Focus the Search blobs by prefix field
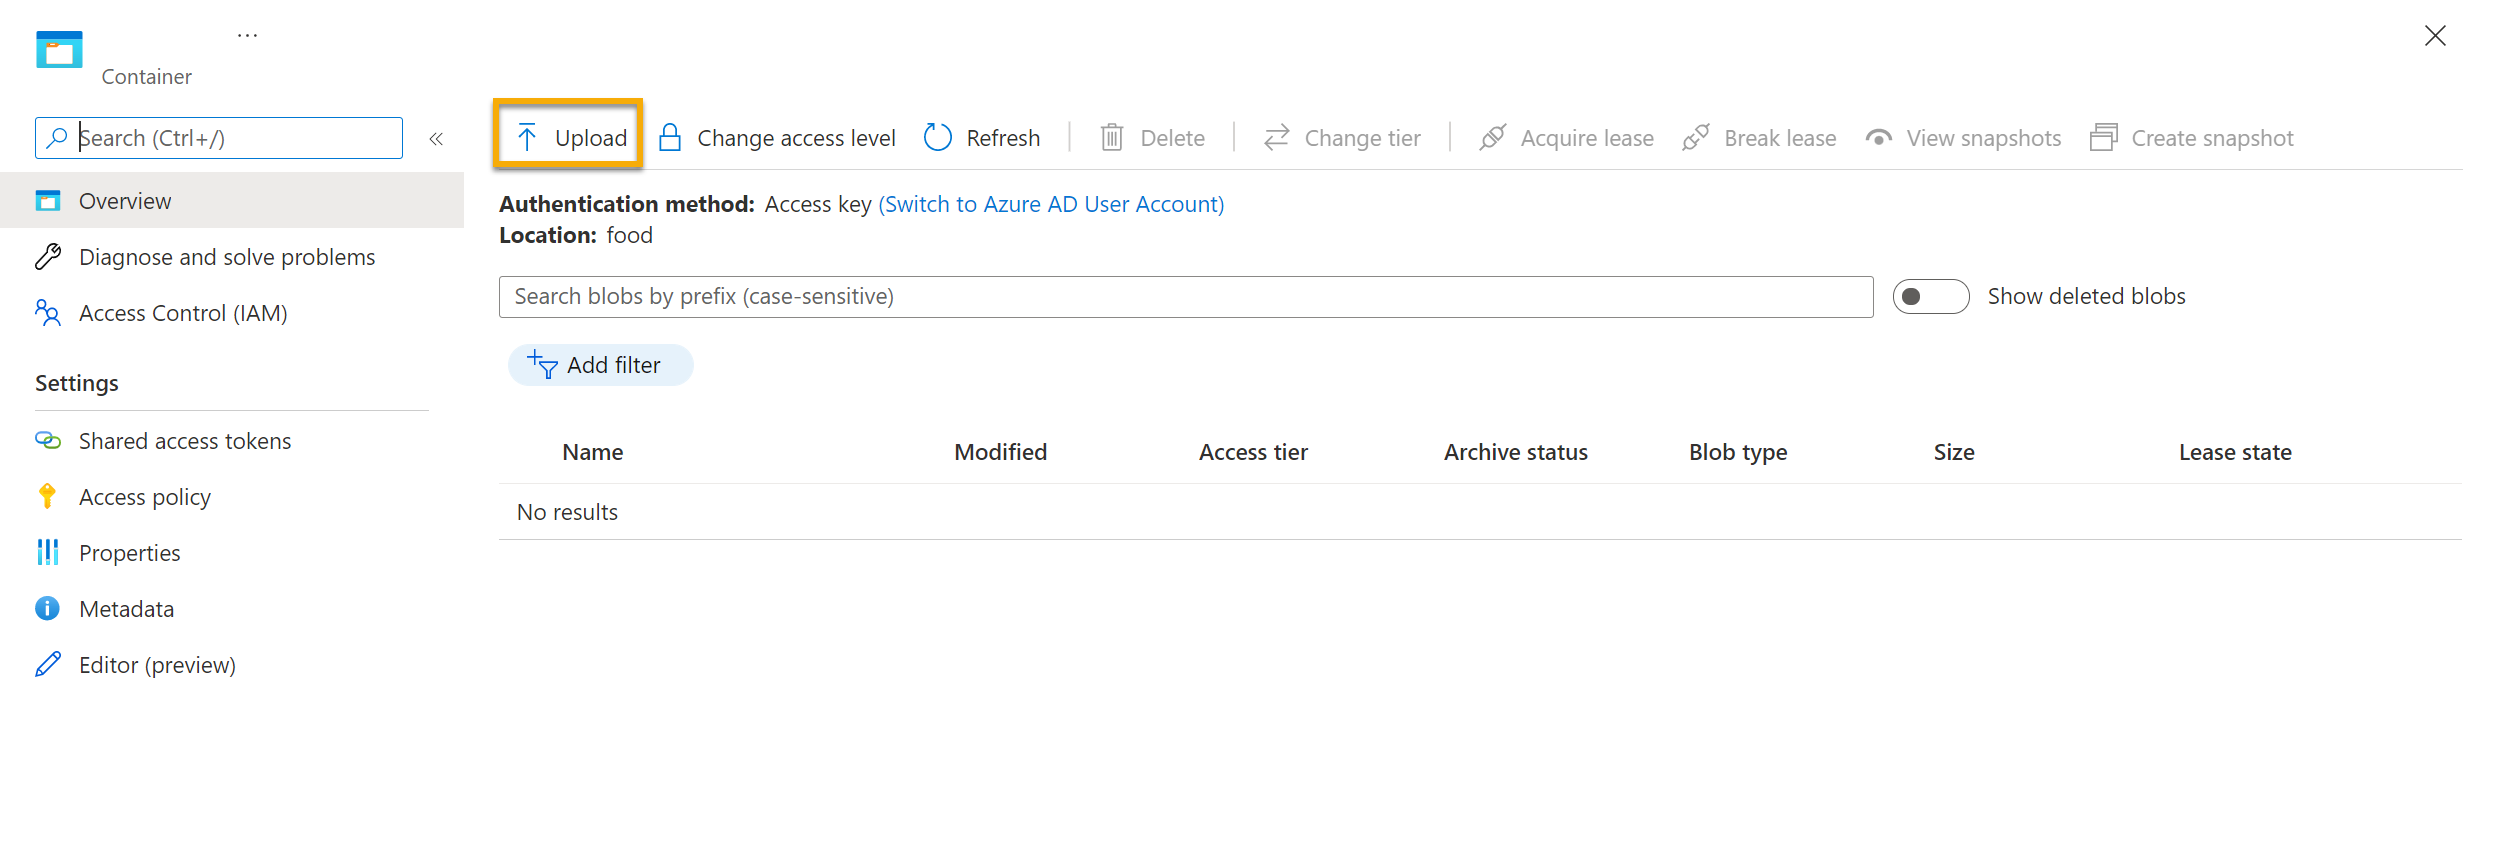 pos(1185,297)
